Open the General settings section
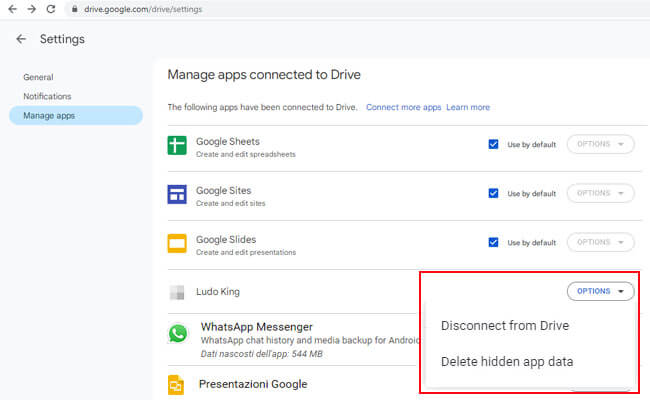Image resolution: width=650 pixels, height=400 pixels. (38, 77)
